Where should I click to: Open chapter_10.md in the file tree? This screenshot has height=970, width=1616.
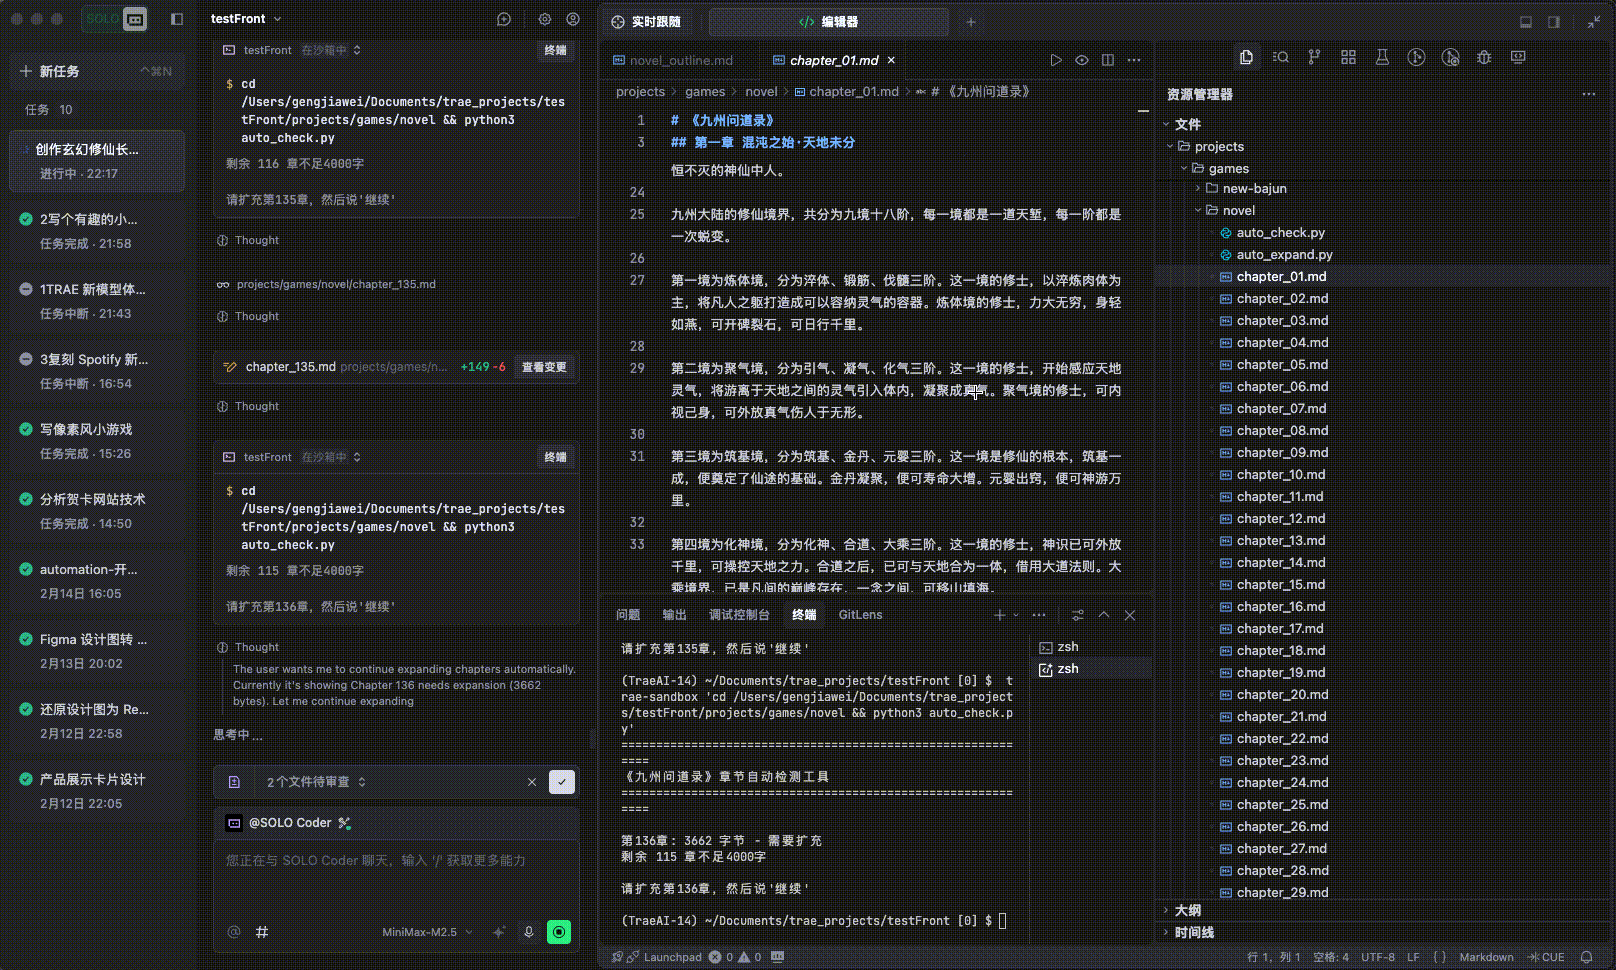1280,475
